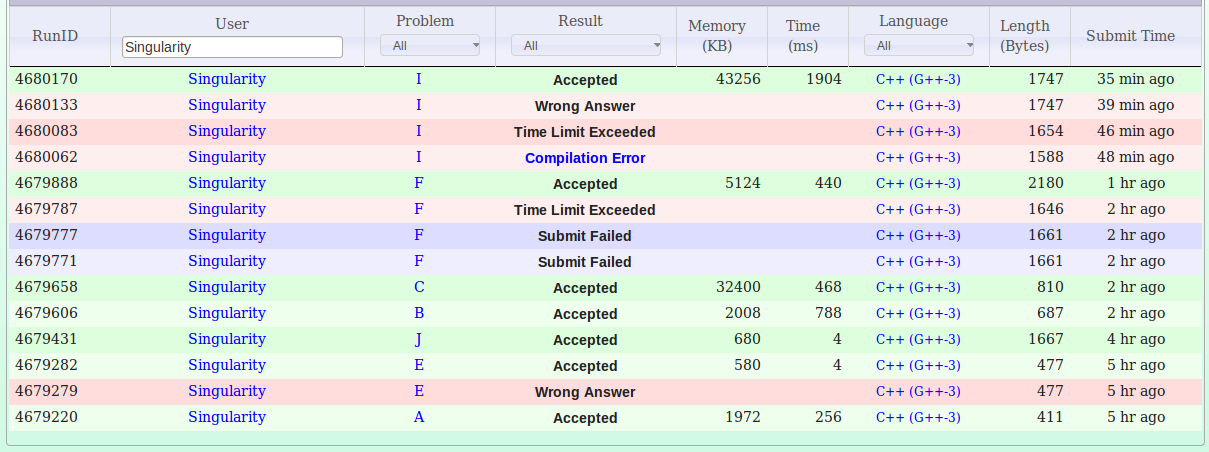Open problem A link for run 4679220
The width and height of the screenshot is (1209, 452).
click(x=419, y=417)
